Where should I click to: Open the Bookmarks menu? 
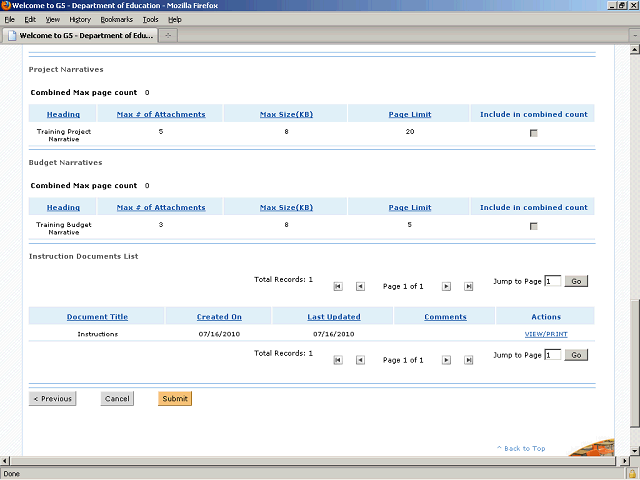tap(116, 19)
